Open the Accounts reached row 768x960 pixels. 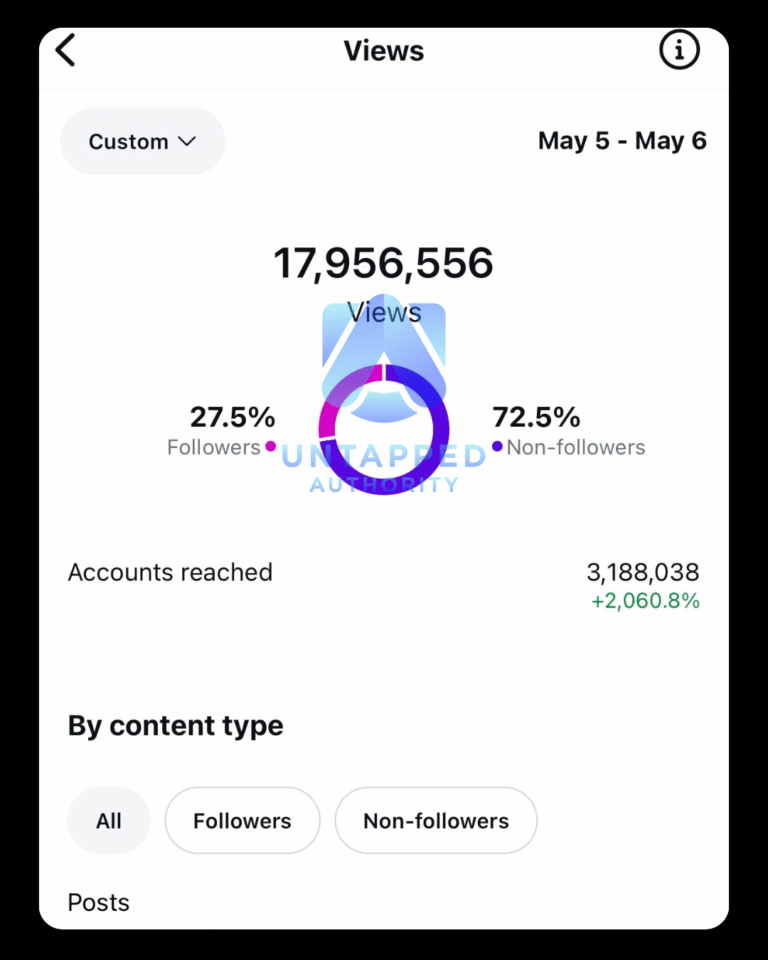[x=170, y=572]
